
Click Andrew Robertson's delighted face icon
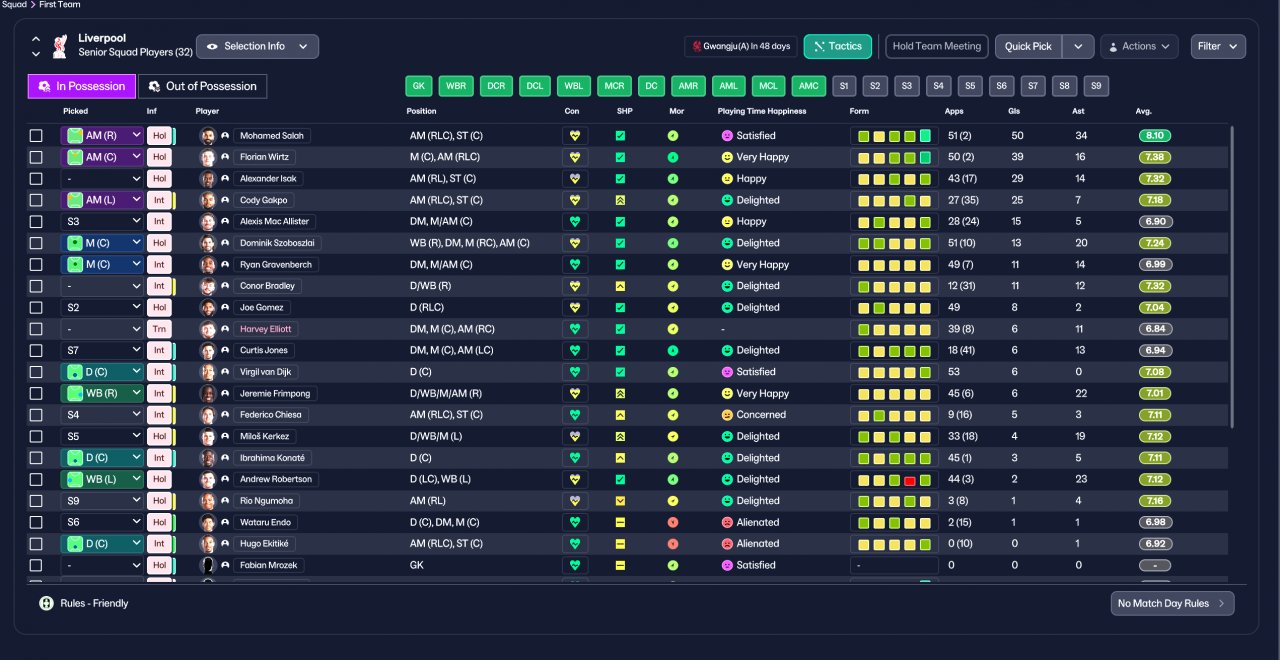point(727,479)
